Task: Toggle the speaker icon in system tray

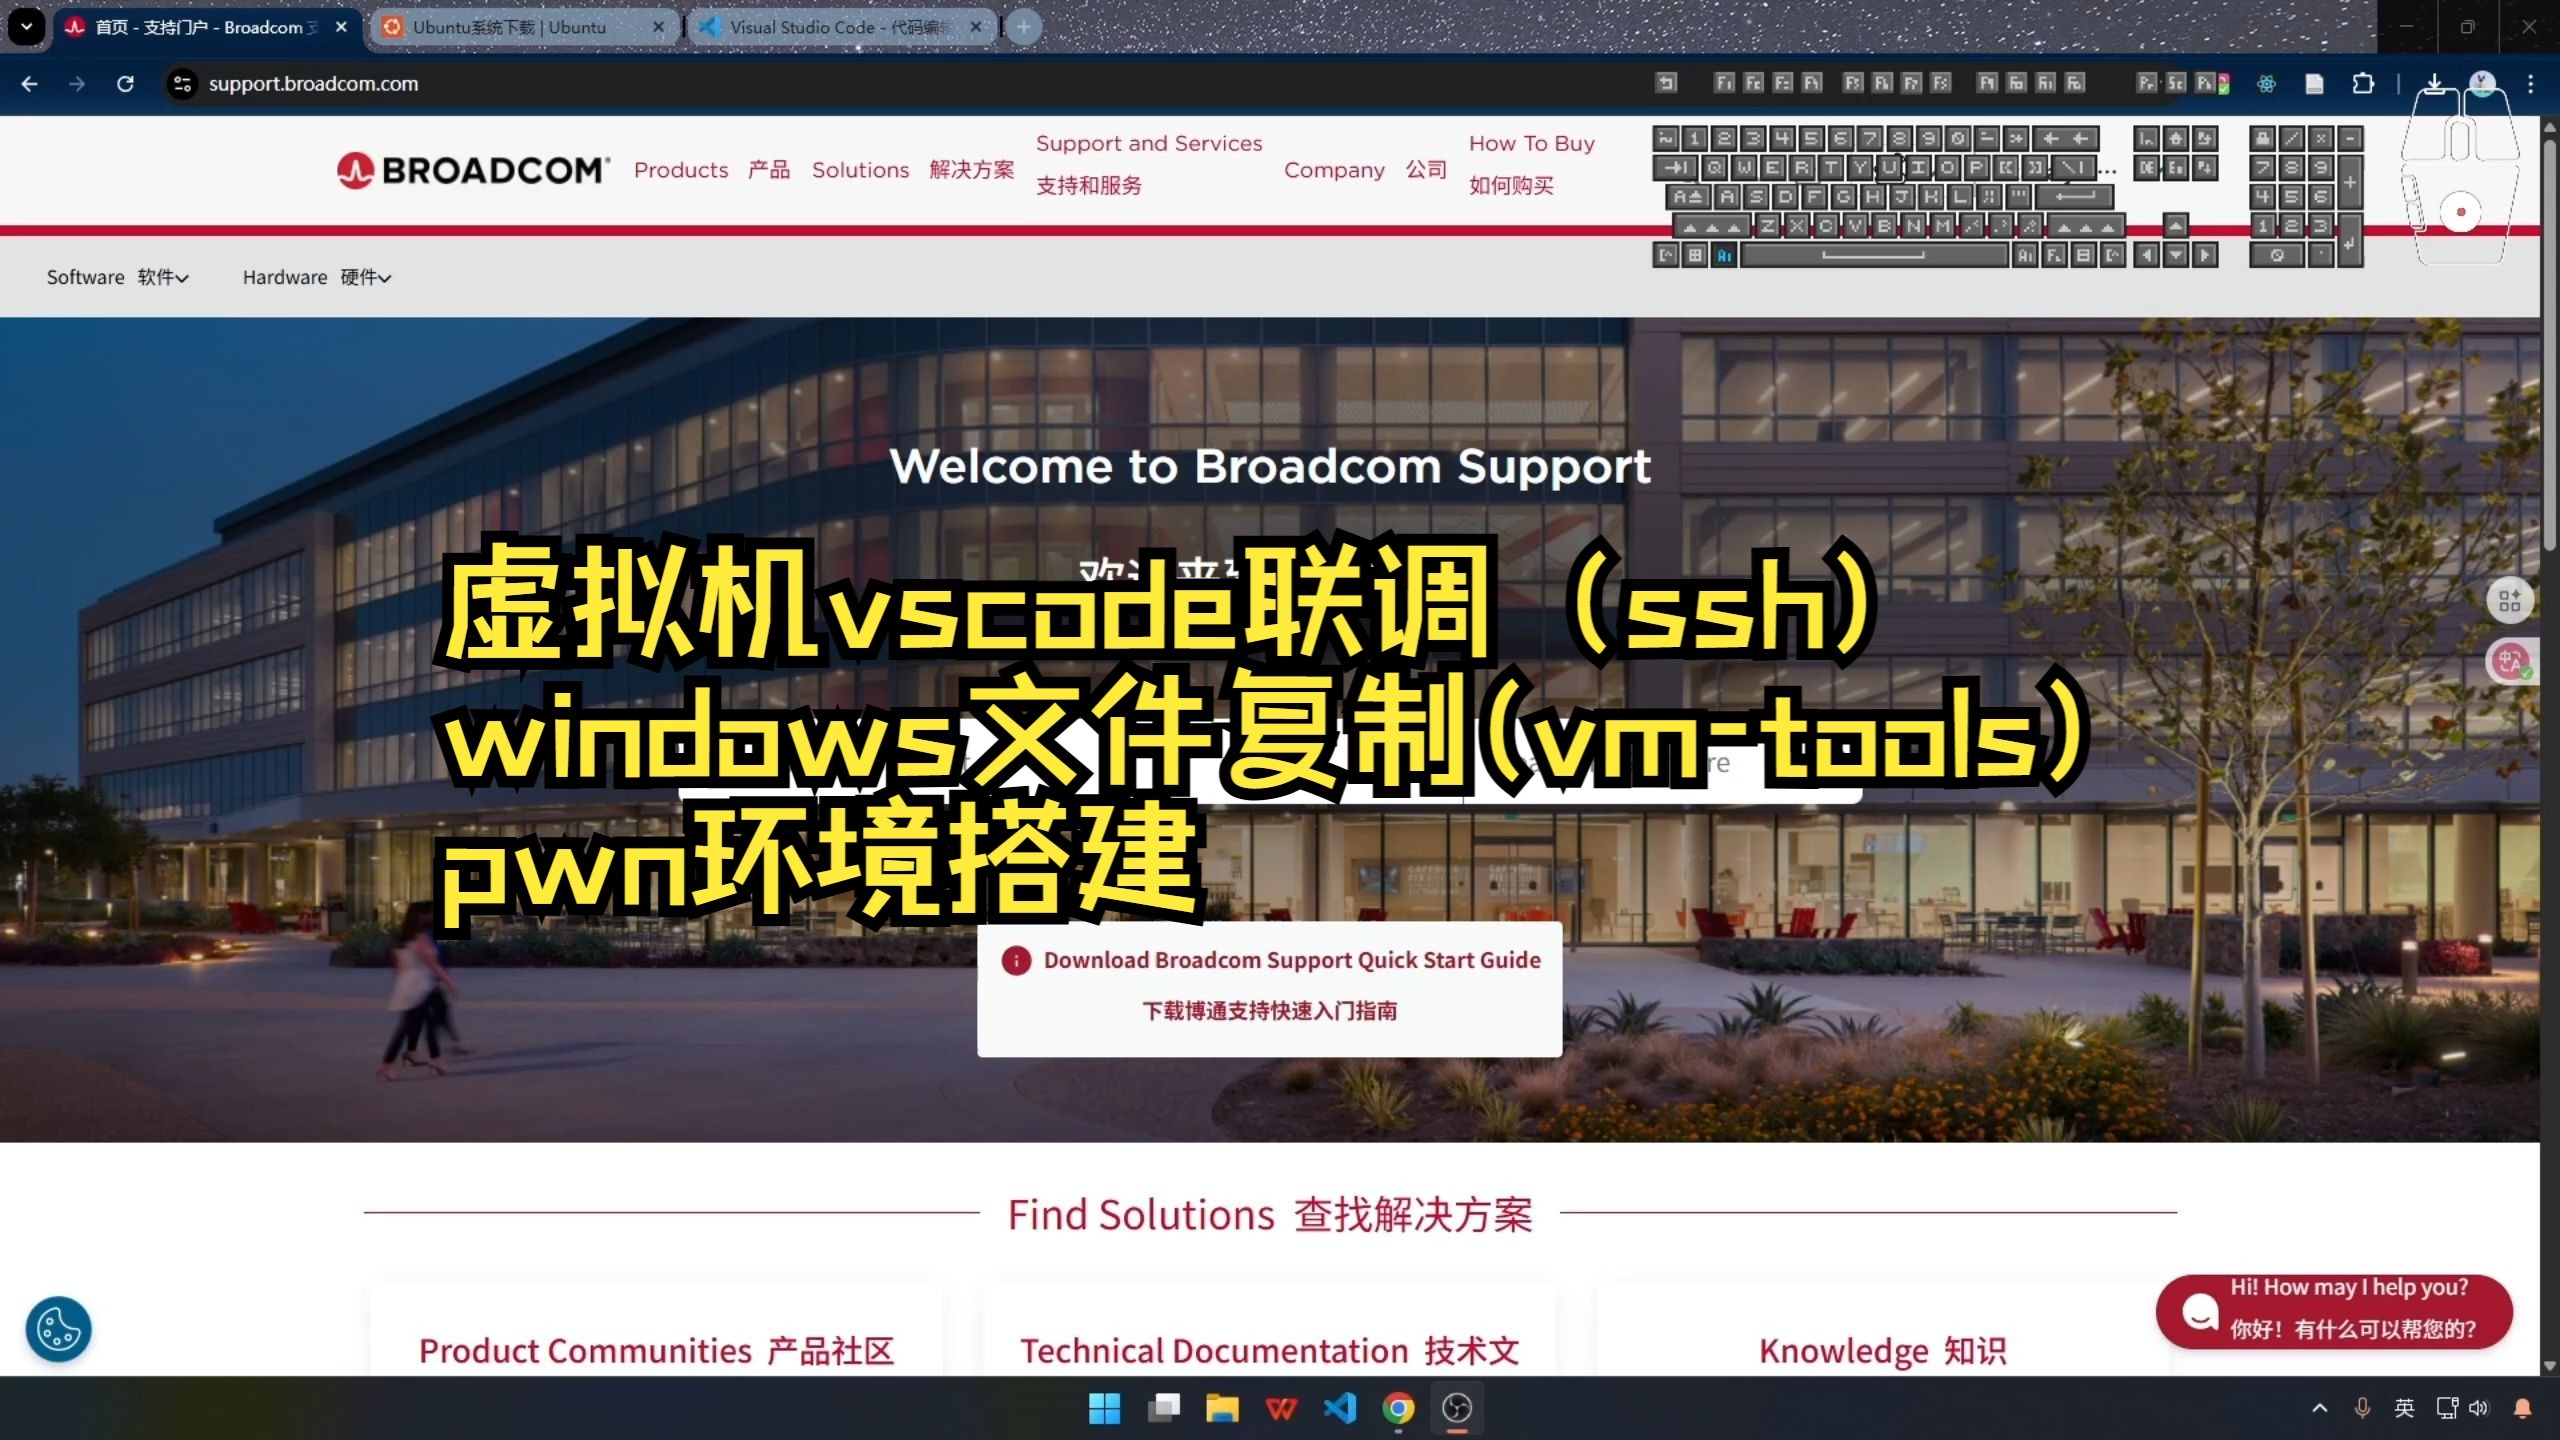Action: pos(2478,1408)
